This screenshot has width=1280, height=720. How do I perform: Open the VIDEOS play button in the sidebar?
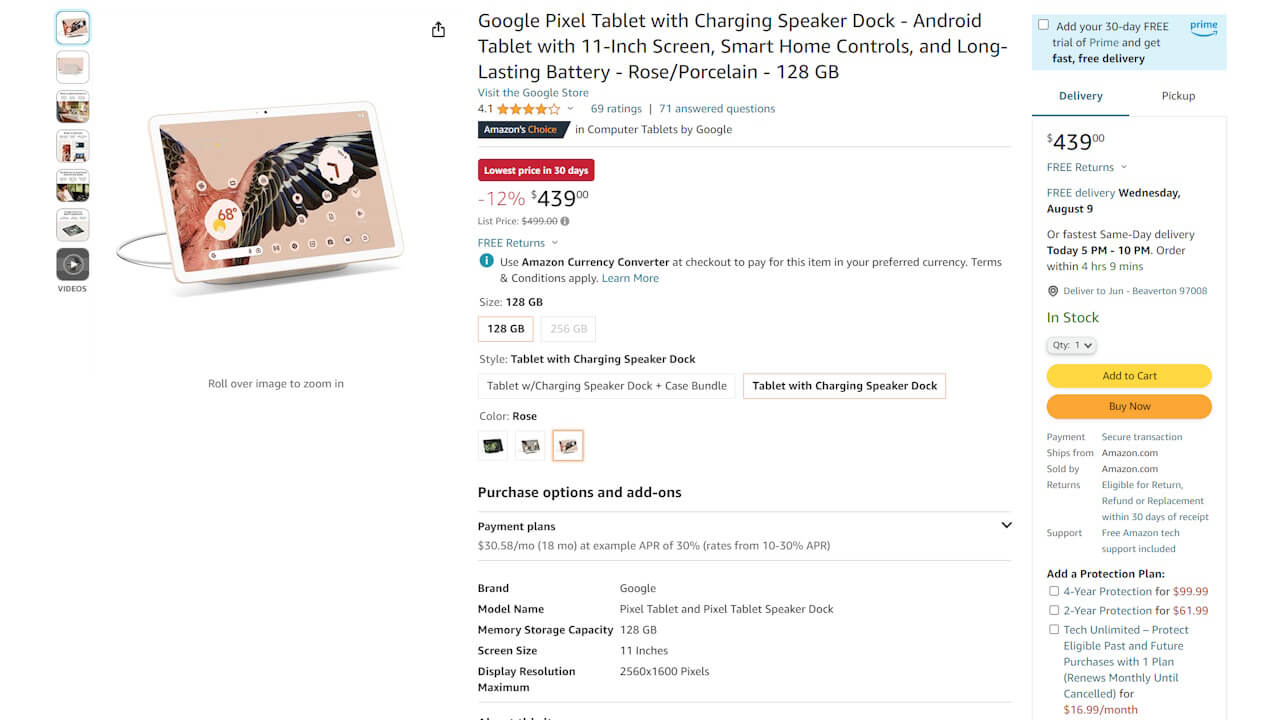pyautogui.click(x=72, y=264)
